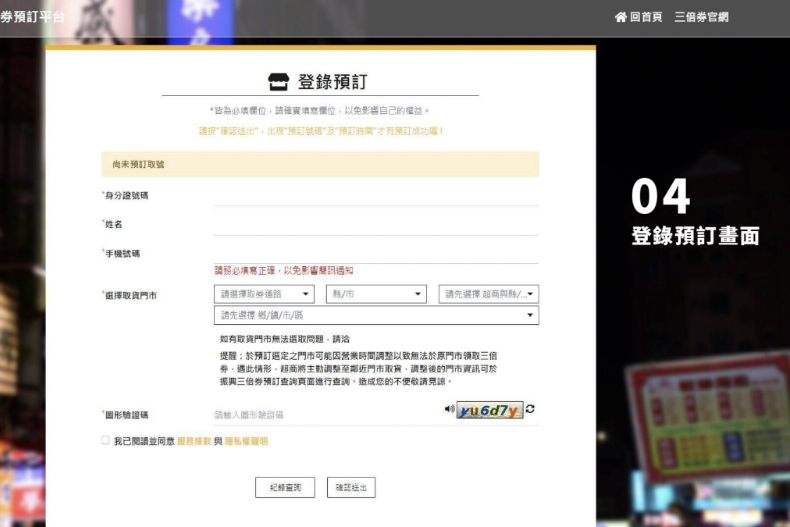The width and height of the screenshot is (790, 527).
Task: Open the 縣/市 dropdown
Action: 376,294
